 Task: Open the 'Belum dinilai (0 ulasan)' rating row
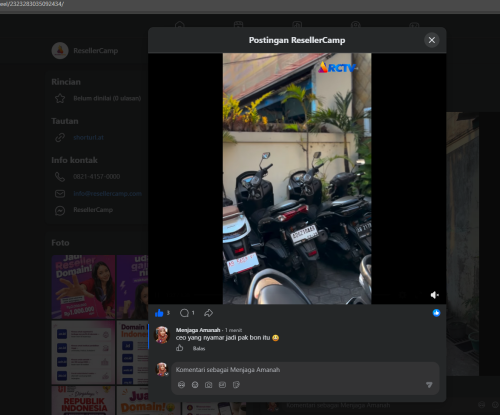pos(107,98)
